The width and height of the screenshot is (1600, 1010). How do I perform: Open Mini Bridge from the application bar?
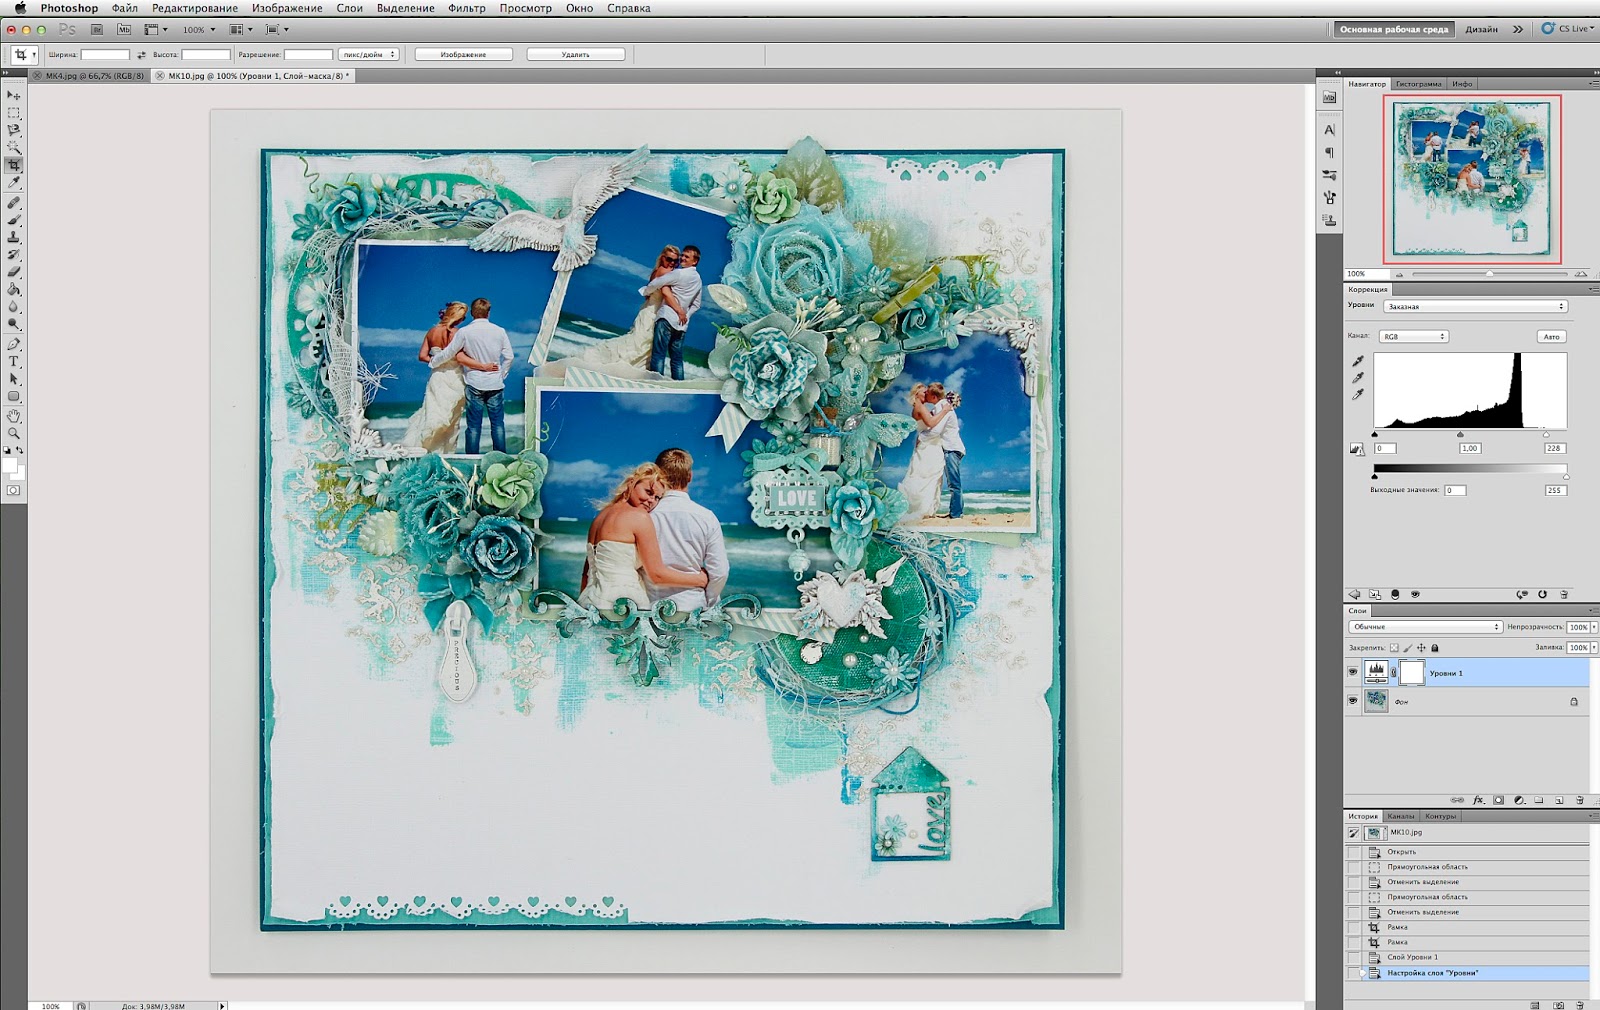(124, 30)
